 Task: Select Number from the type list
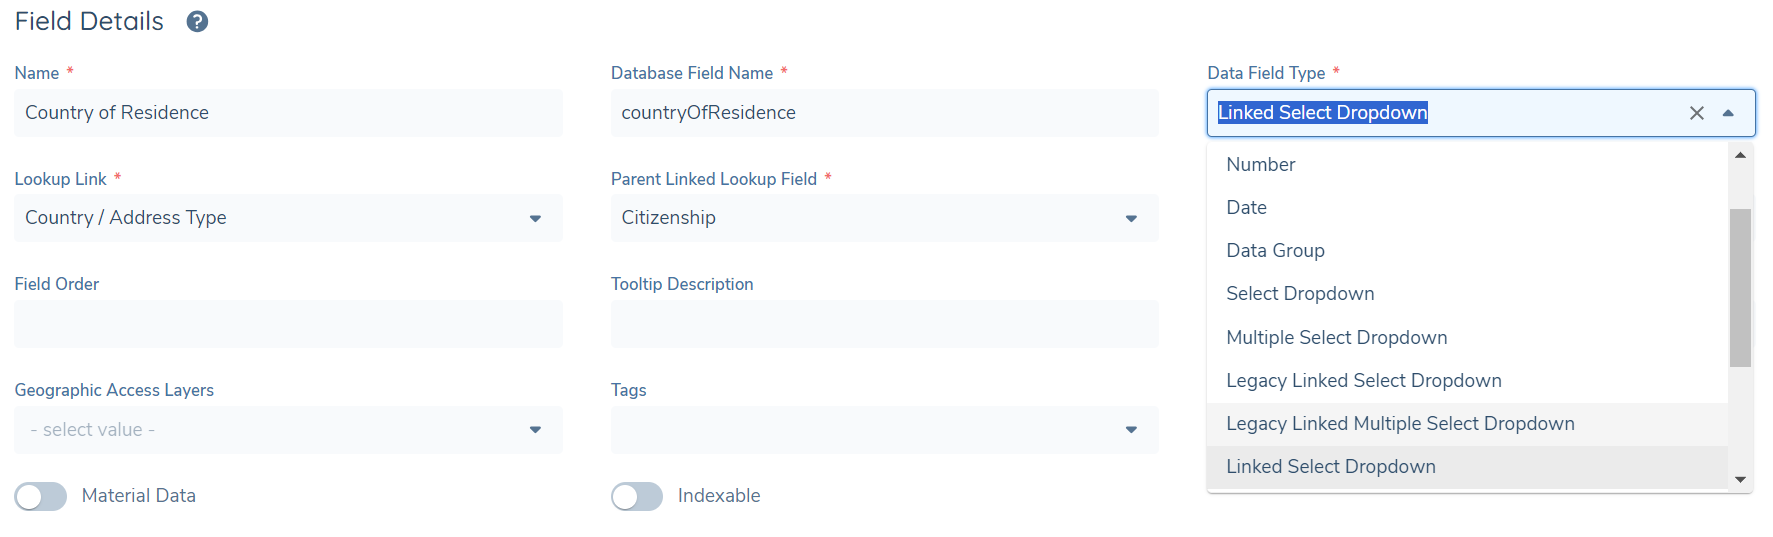coord(1260,165)
